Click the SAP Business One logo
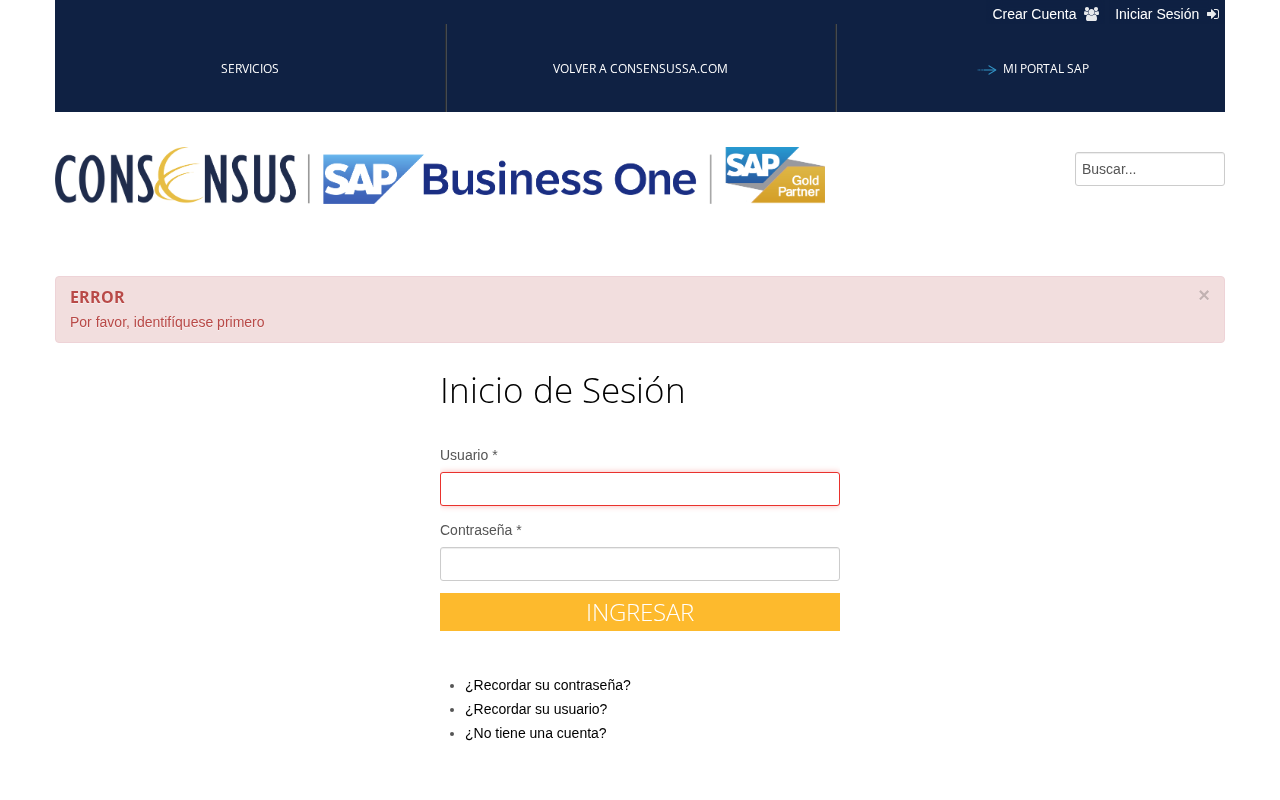This screenshot has height=800, width=1280. click(x=510, y=179)
